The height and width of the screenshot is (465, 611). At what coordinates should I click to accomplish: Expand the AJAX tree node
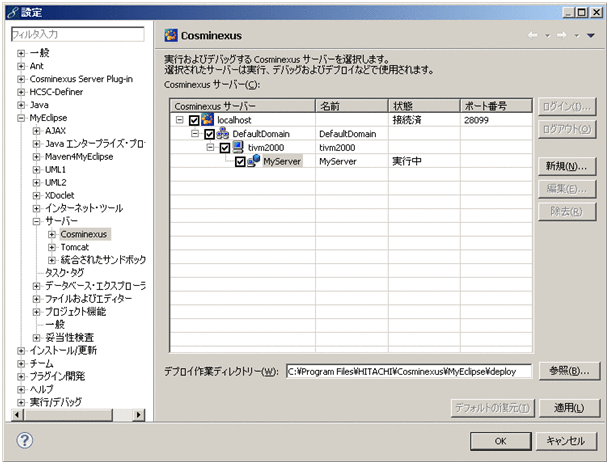(36, 131)
